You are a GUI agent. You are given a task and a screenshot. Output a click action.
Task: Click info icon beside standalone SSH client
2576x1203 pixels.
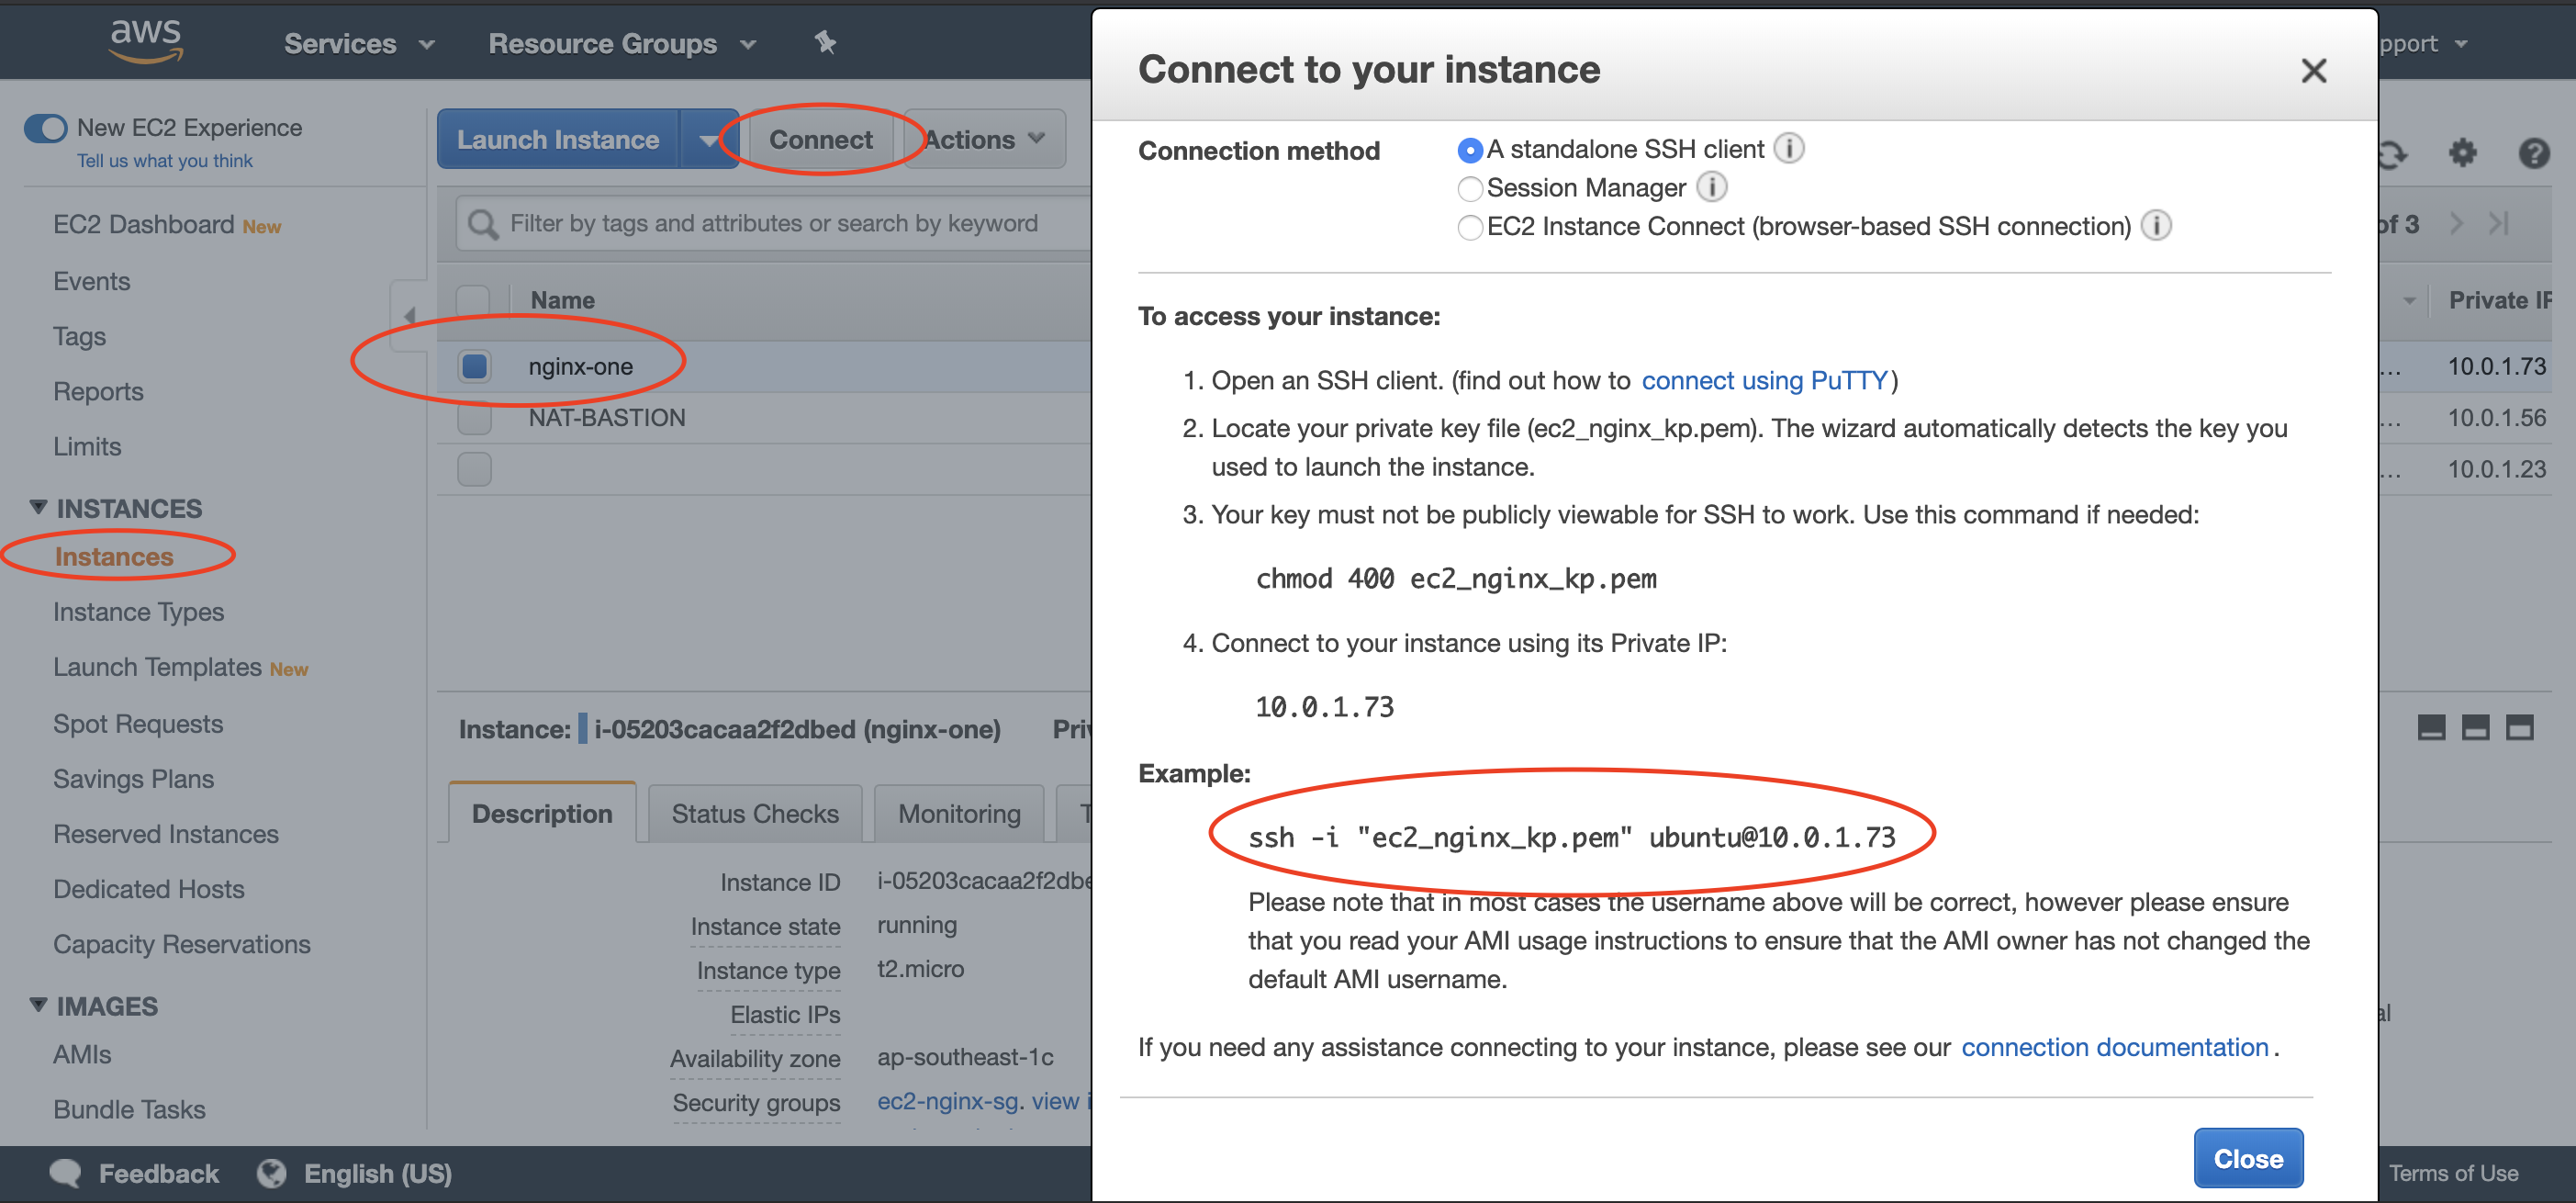pos(1789,149)
